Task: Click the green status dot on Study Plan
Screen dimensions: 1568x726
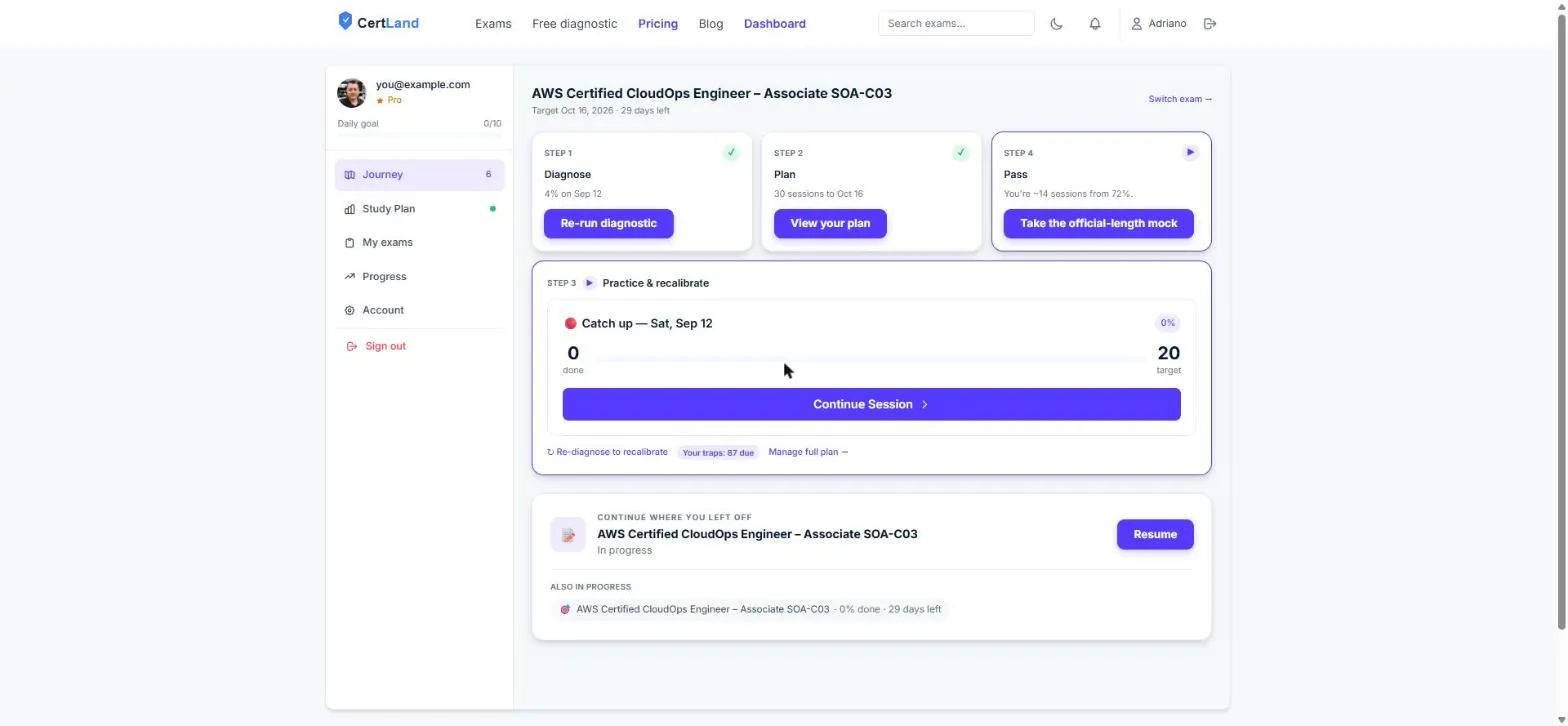Action: (x=492, y=209)
